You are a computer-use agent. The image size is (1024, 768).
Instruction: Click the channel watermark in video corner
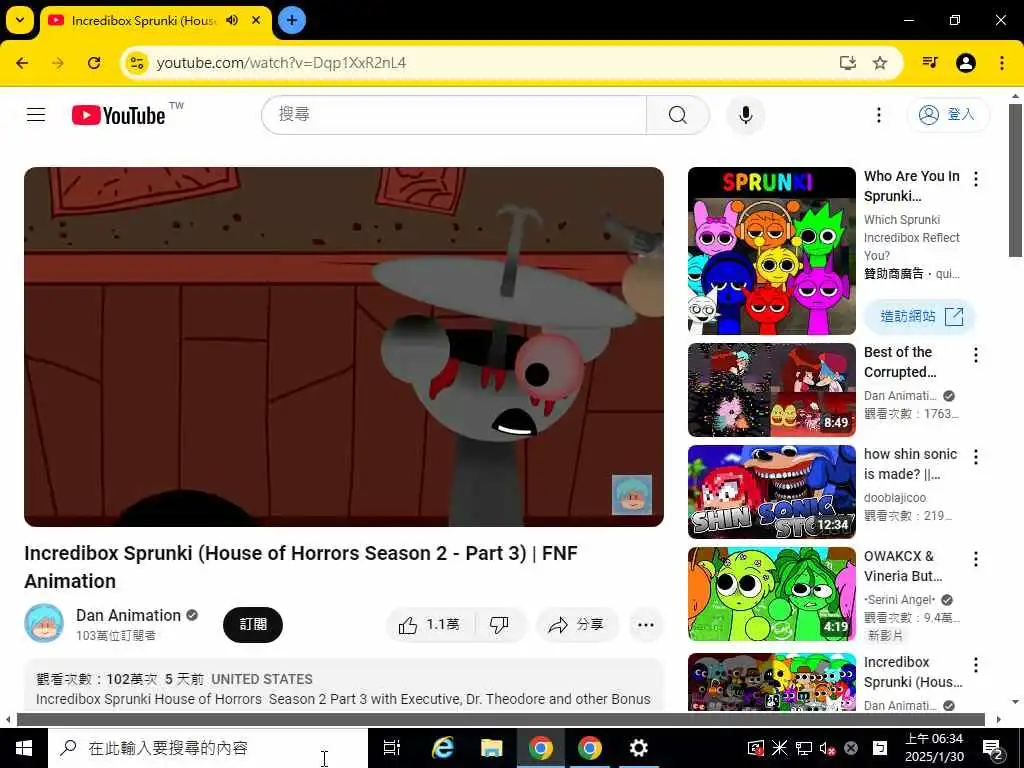coord(632,495)
